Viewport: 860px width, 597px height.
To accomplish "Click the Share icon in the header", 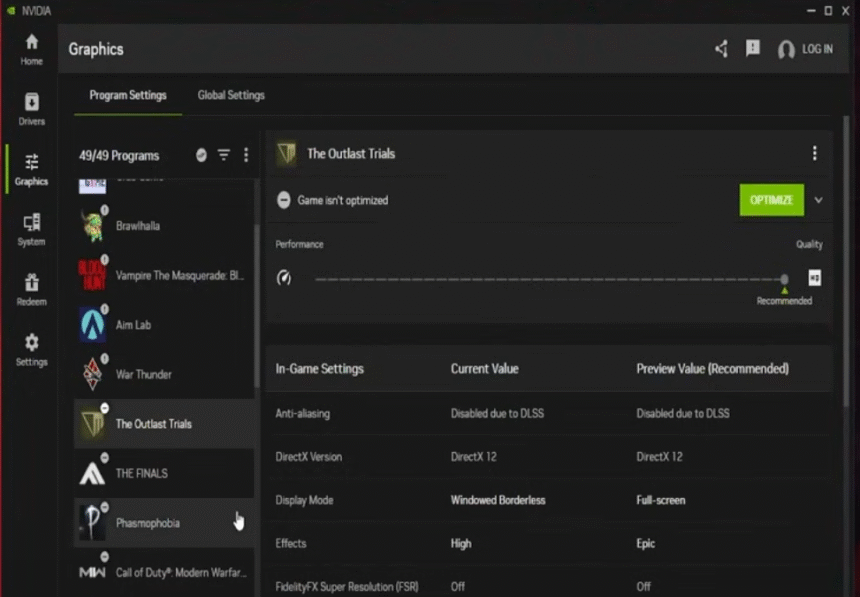I will [721, 48].
